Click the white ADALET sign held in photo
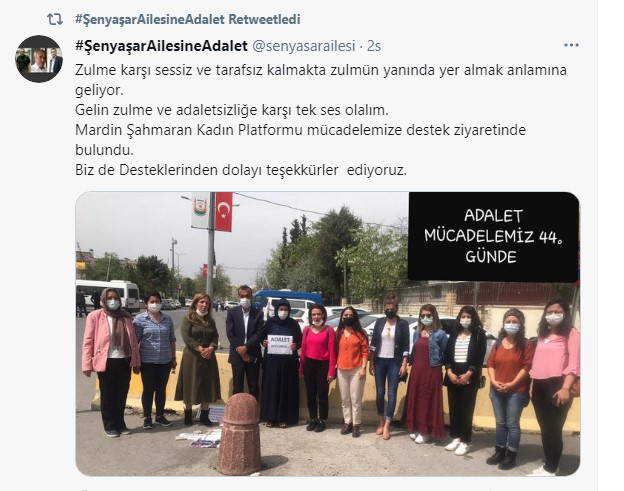 point(279,345)
